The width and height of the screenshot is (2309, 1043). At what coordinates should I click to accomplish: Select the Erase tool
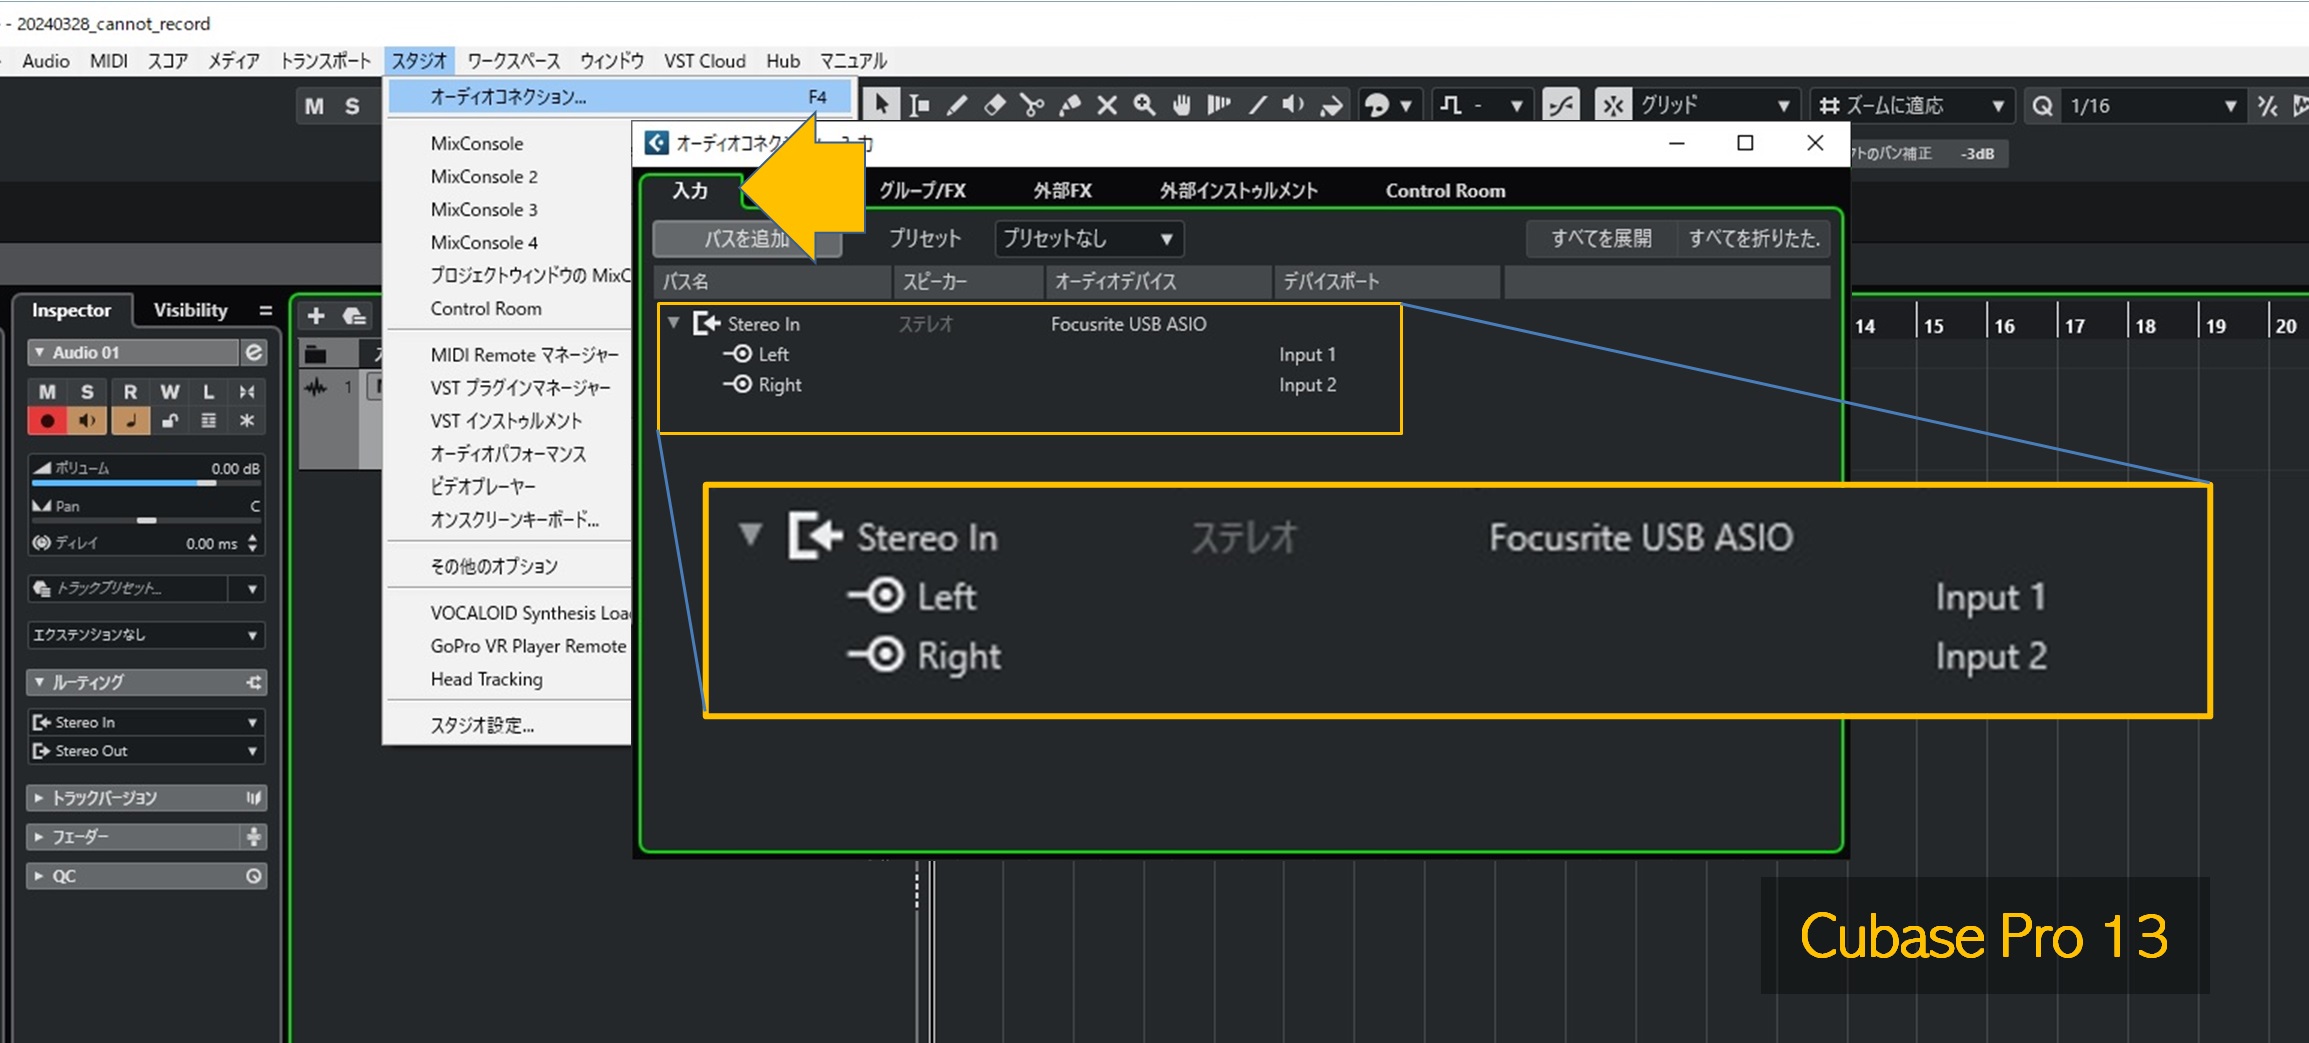pos(994,105)
